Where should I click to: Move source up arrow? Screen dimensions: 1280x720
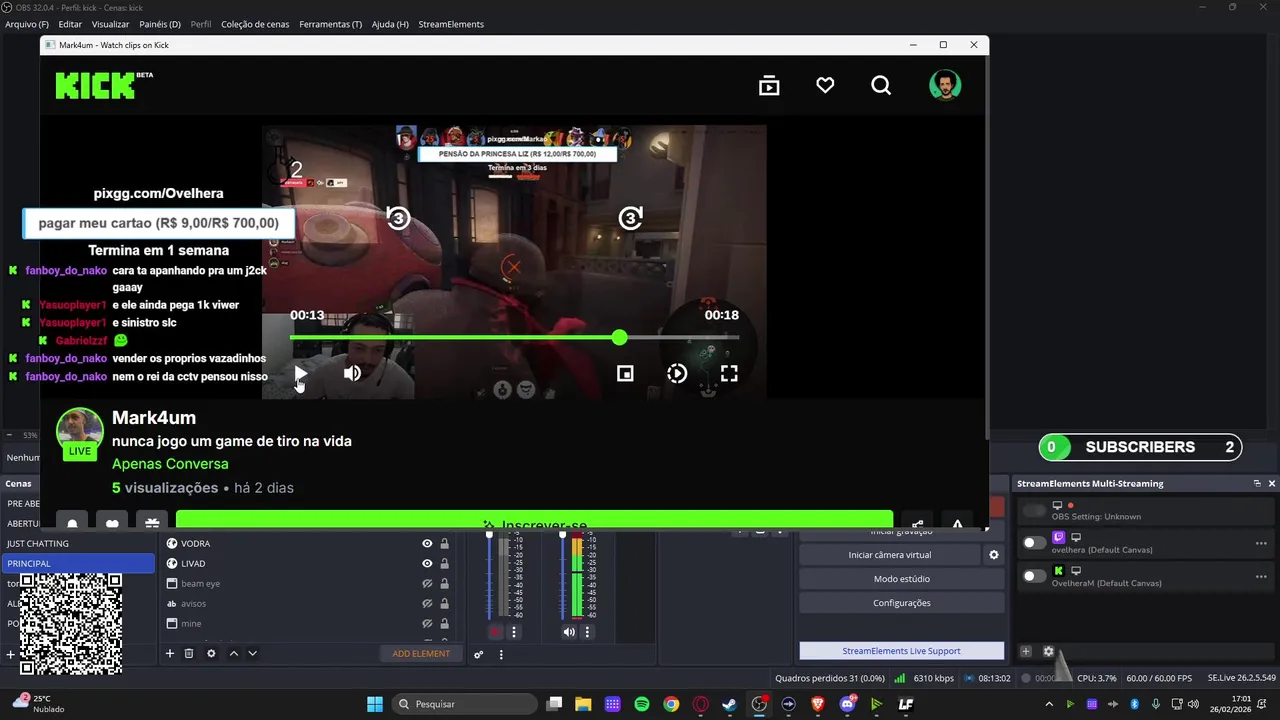[234, 653]
